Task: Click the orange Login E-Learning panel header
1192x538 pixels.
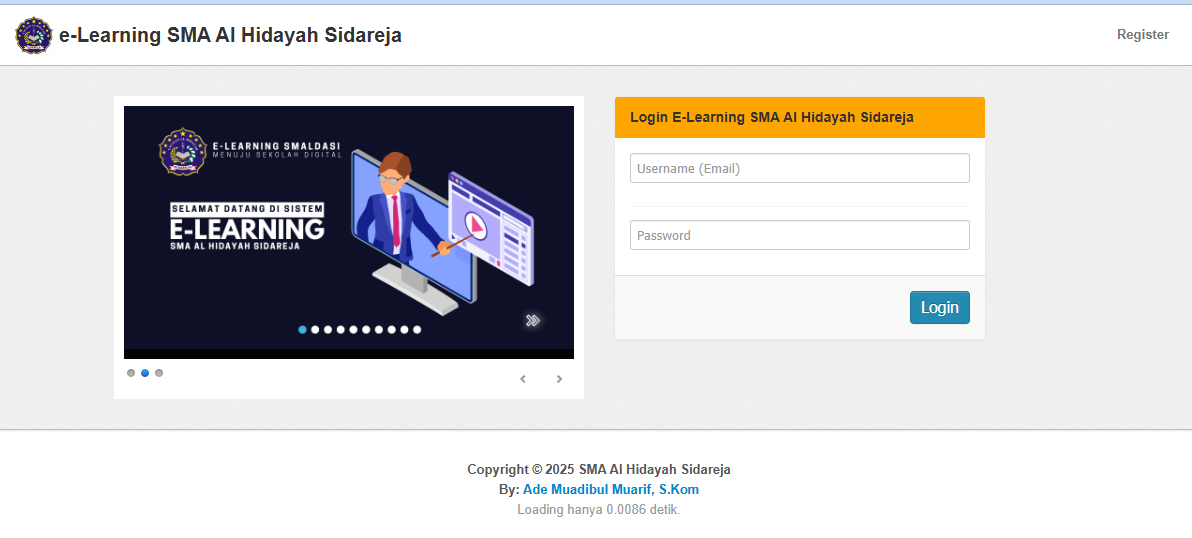Action: pos(799,117)
